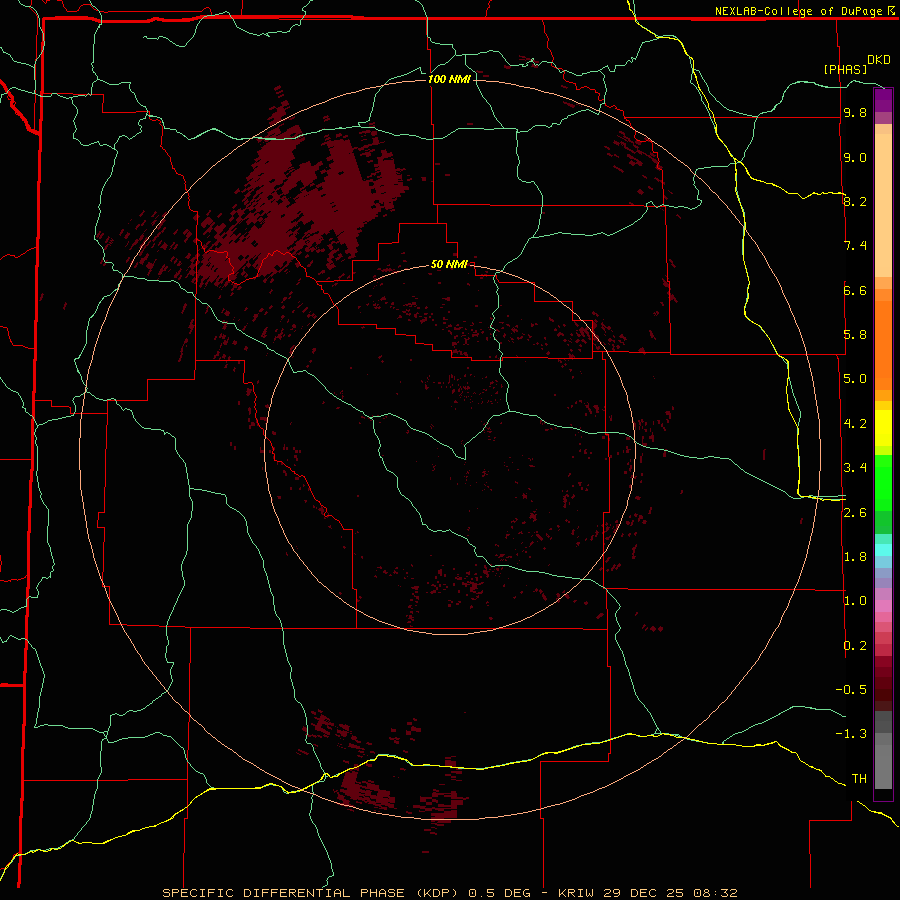Select the 1.8 value on the color scale
Screen dimensions: 900x900
point(855,557)
